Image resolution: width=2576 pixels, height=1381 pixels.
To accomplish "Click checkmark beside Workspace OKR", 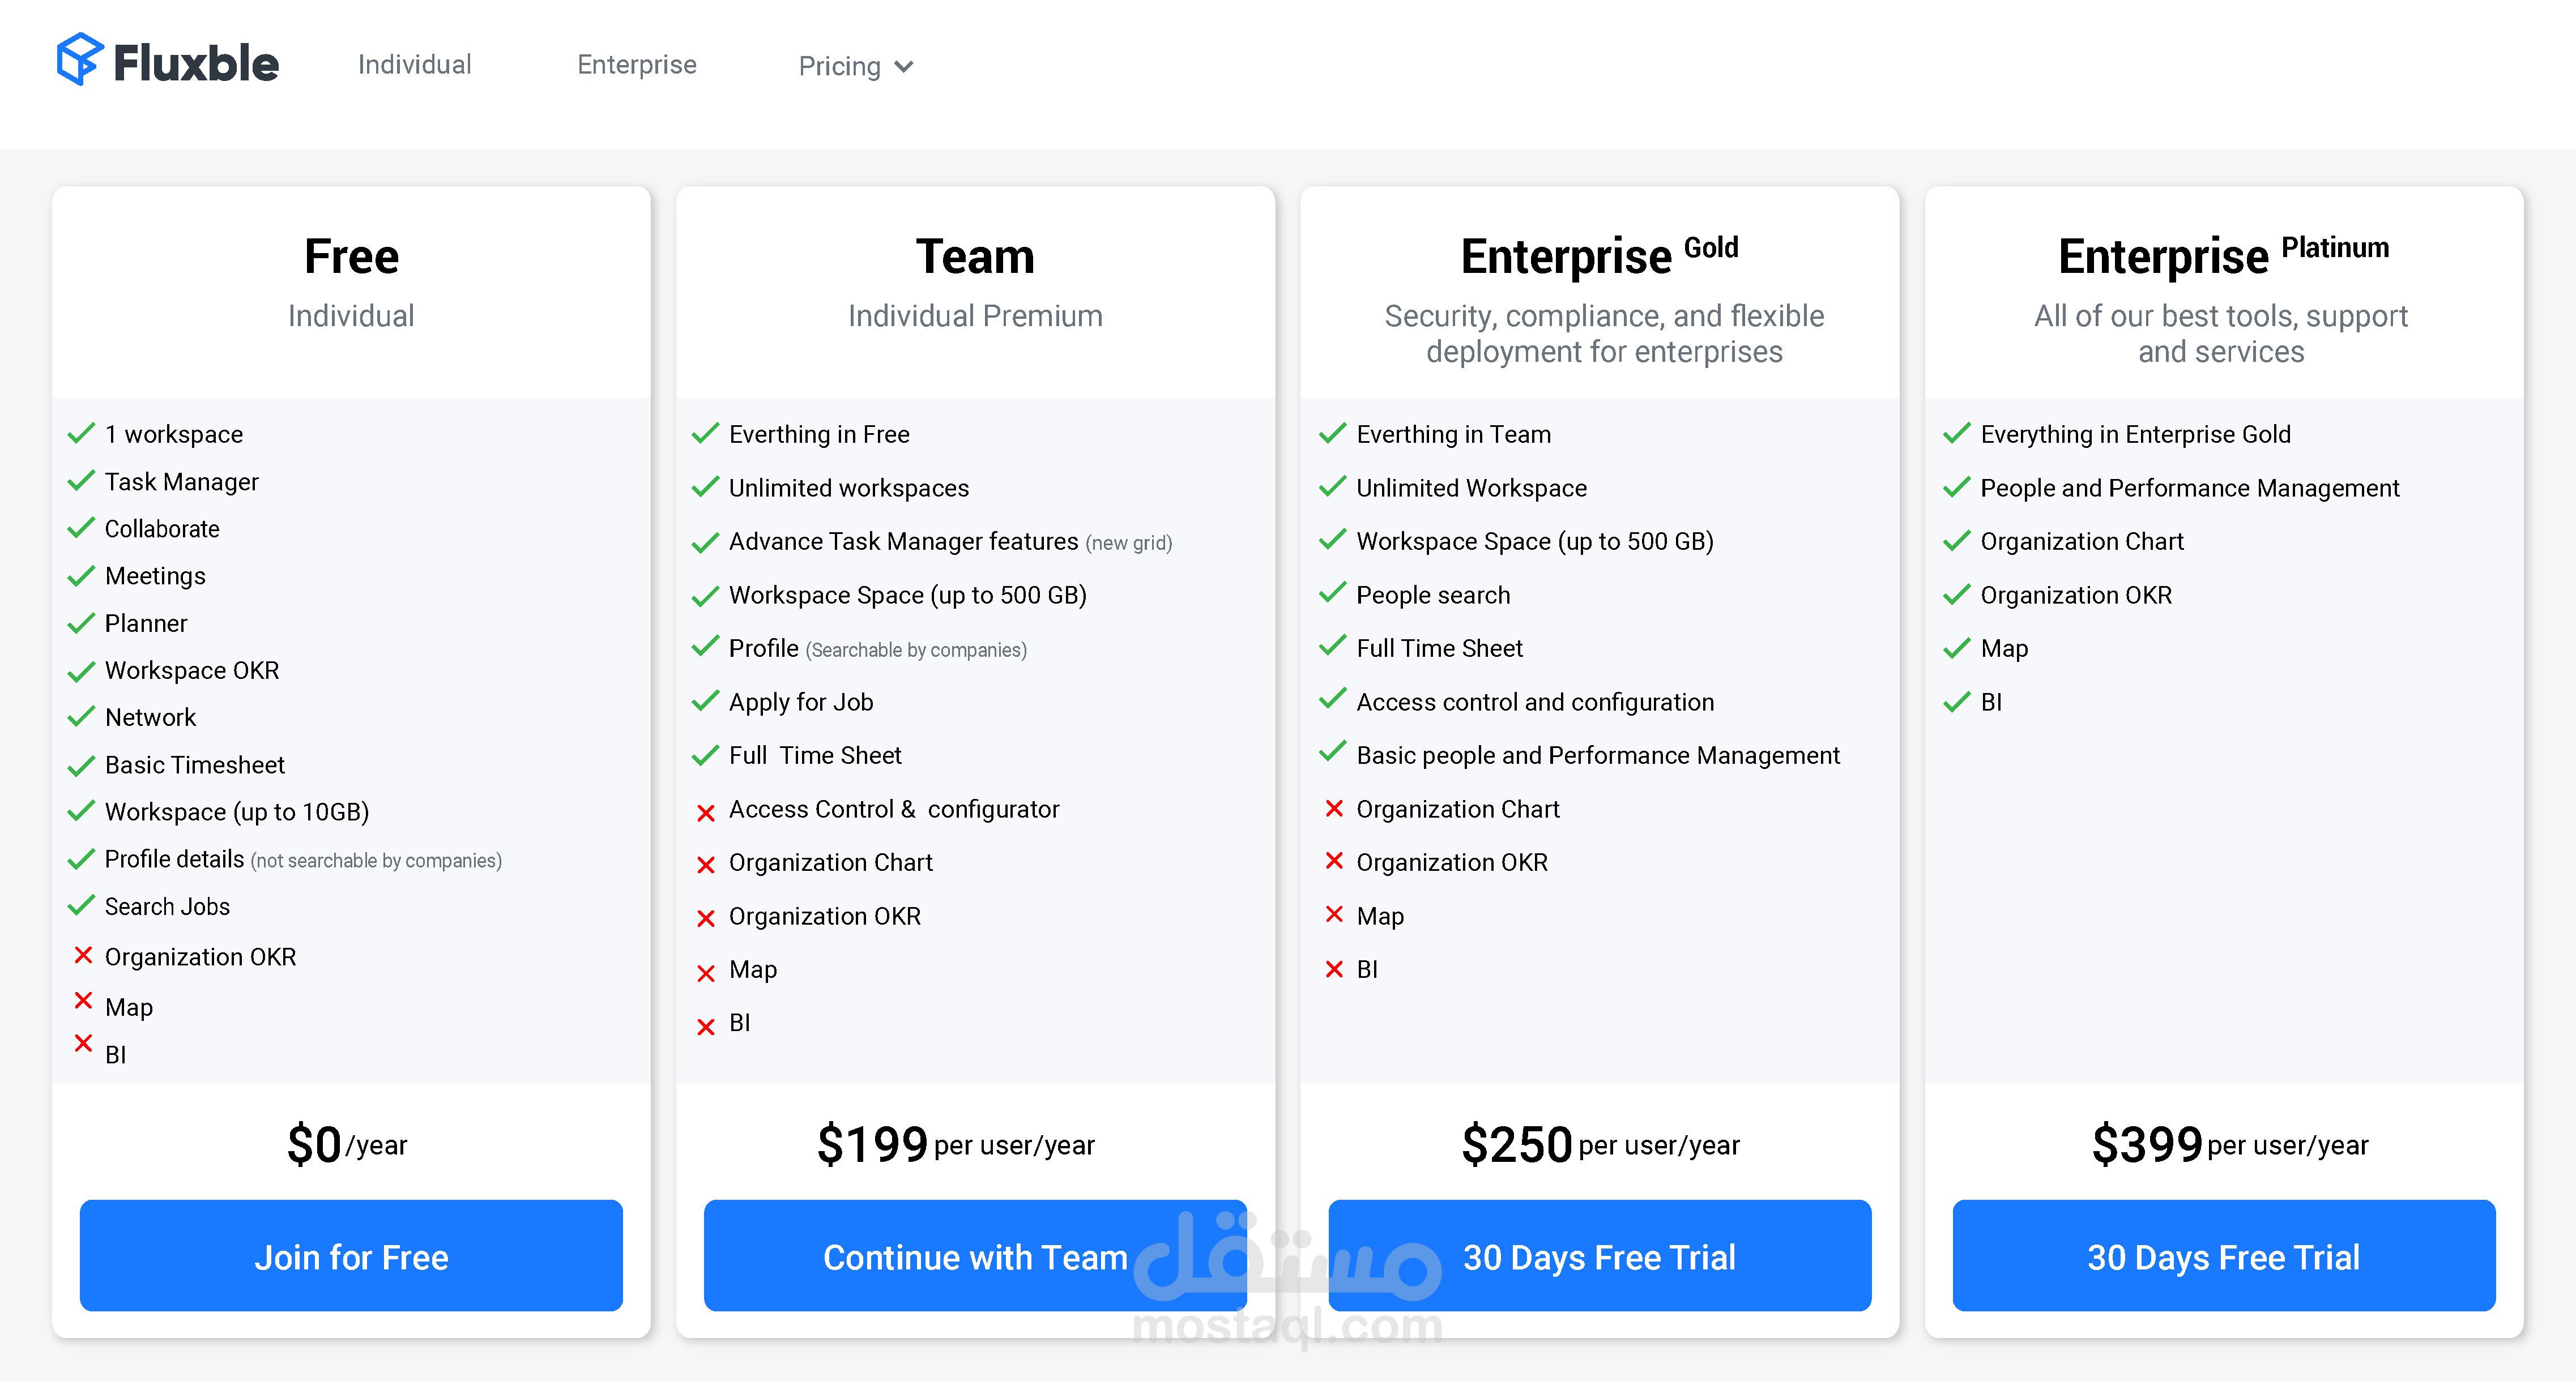I will (81, 671).
